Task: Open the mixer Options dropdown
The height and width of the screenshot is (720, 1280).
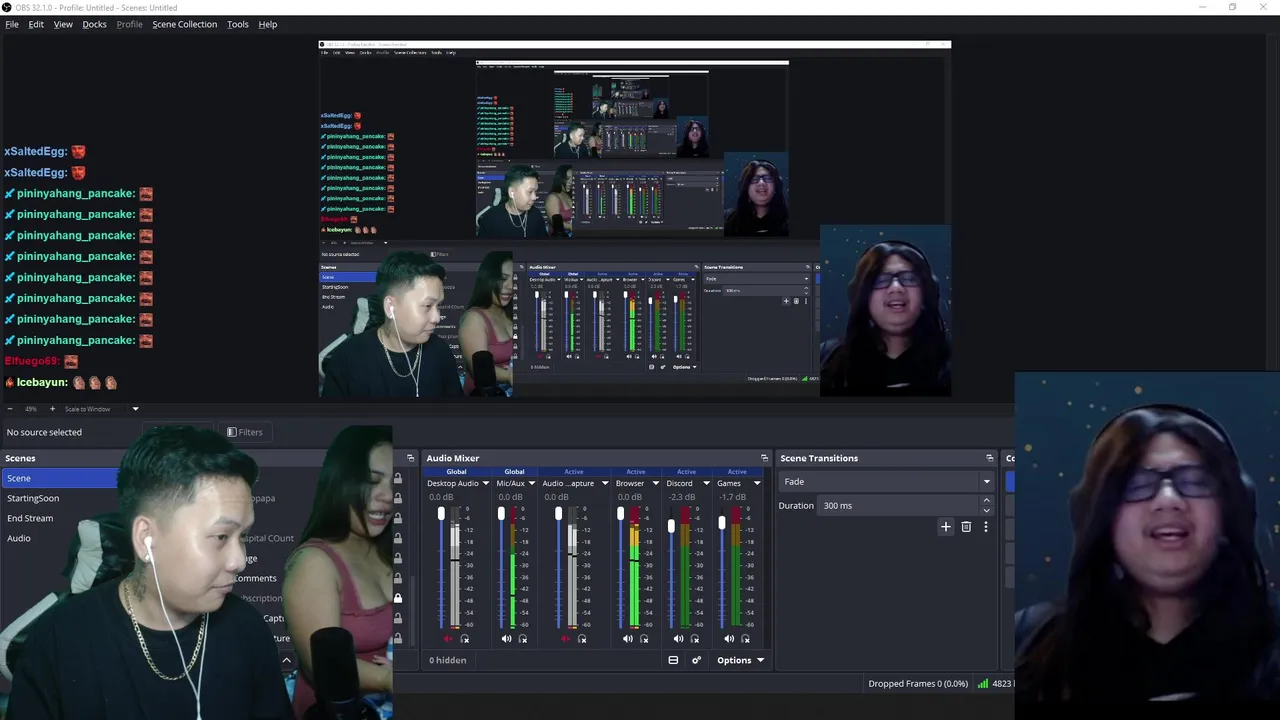Action: (740, 660)
